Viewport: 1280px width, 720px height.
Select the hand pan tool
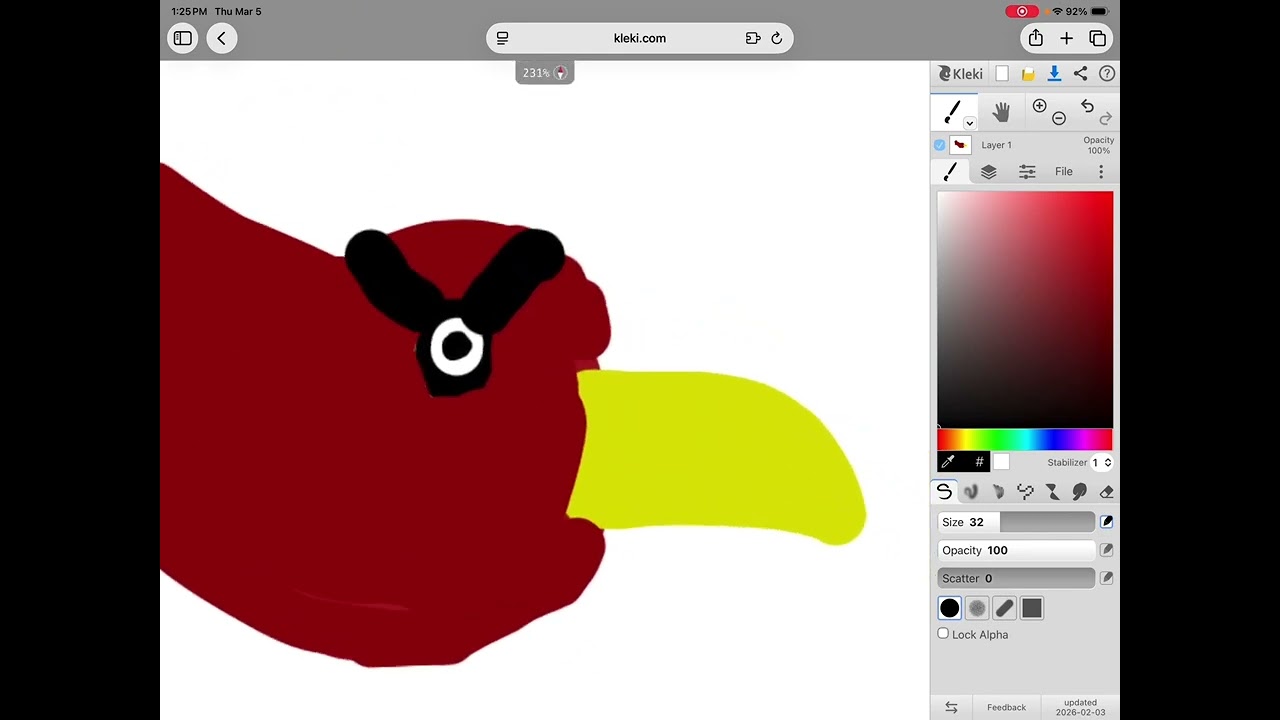click(x=1001, y=112)
